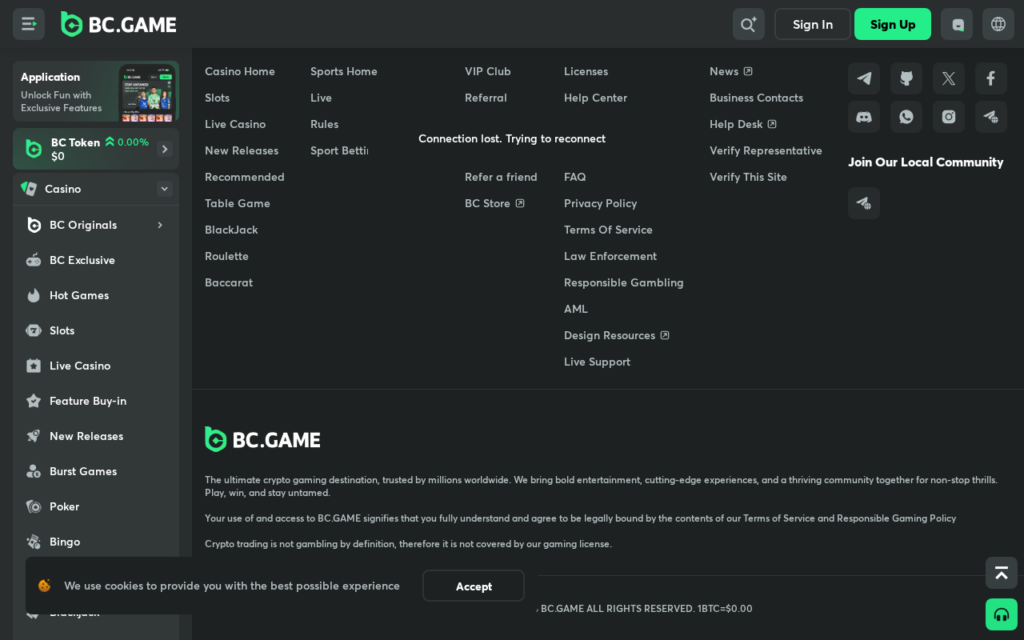Open Baccarat footer link

(x=229, y=283)
